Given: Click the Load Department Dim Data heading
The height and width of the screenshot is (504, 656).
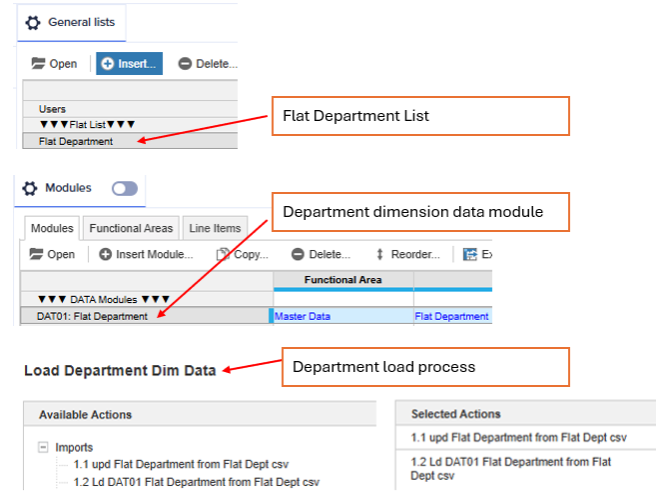Looking at the screenshot, I should click(x=120, y=371).
